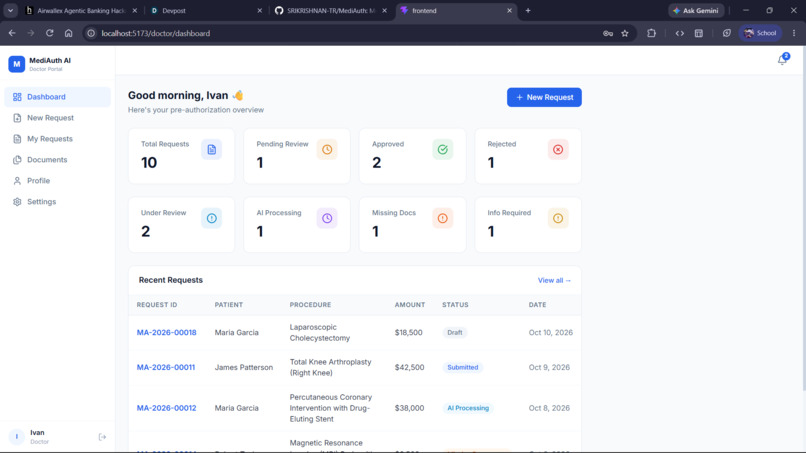Click the Laparoscopic Cholecystectomy procedure cell
The height and width of the screenshot is (453, 806).
320,333
